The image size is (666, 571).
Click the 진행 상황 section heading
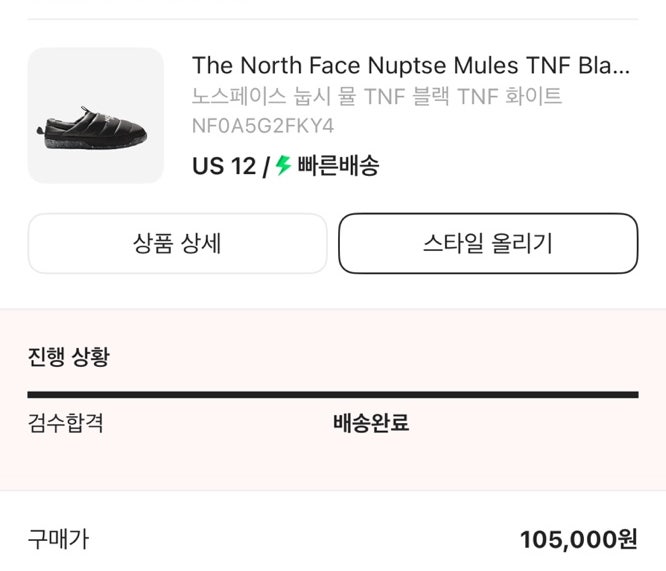[68, 358]
